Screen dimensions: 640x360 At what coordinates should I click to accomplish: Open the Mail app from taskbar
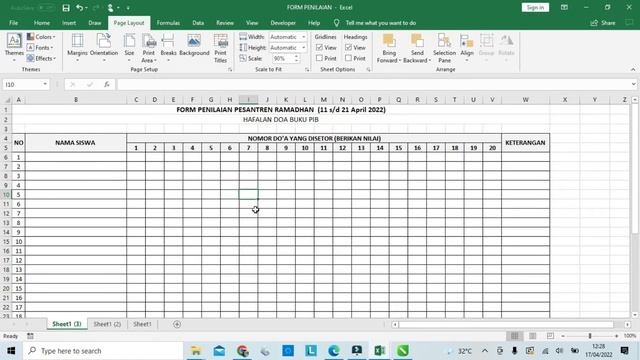[x=219, y=351]
